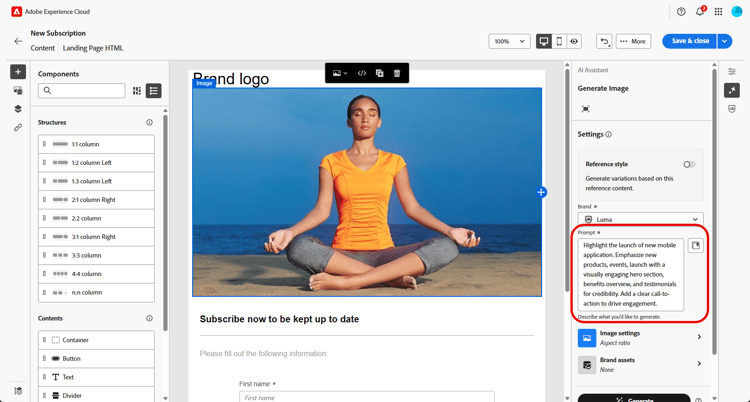The height and width of the screenshot is (402, 750).
Task: Open the settings sliders icon in right rail
Action: [x=732, y=72]
